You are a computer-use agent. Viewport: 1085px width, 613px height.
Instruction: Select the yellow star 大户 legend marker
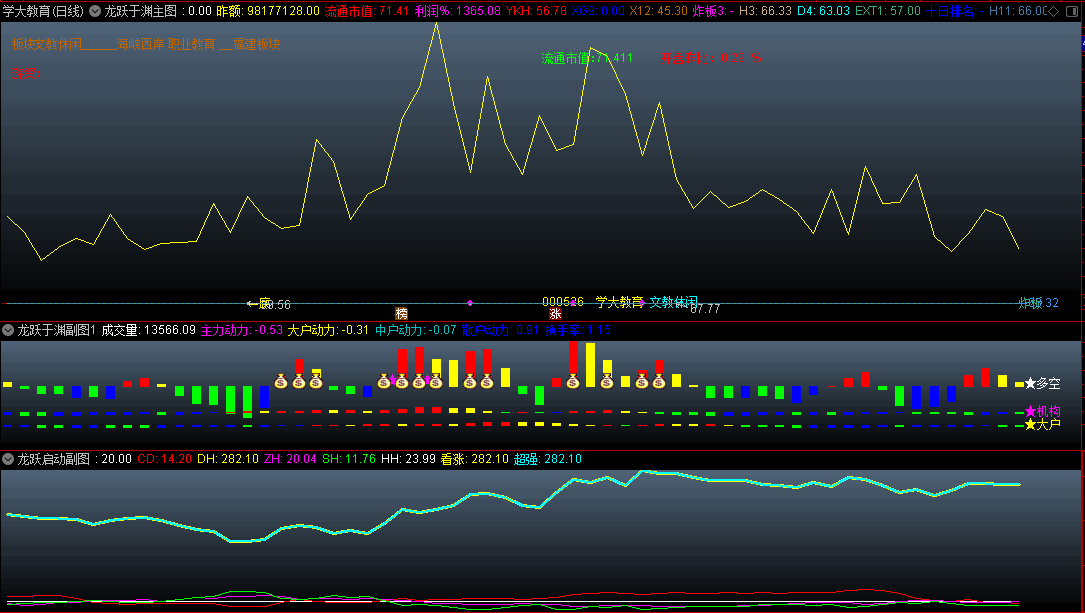tap(1030, 425)
